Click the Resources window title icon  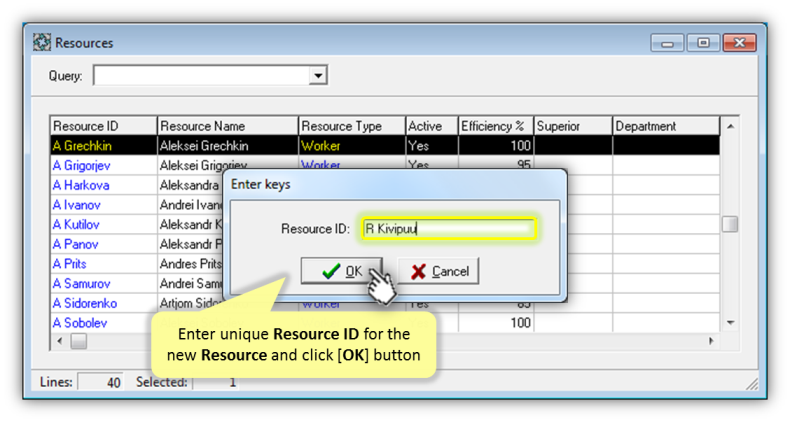click(x=42, y=43)
